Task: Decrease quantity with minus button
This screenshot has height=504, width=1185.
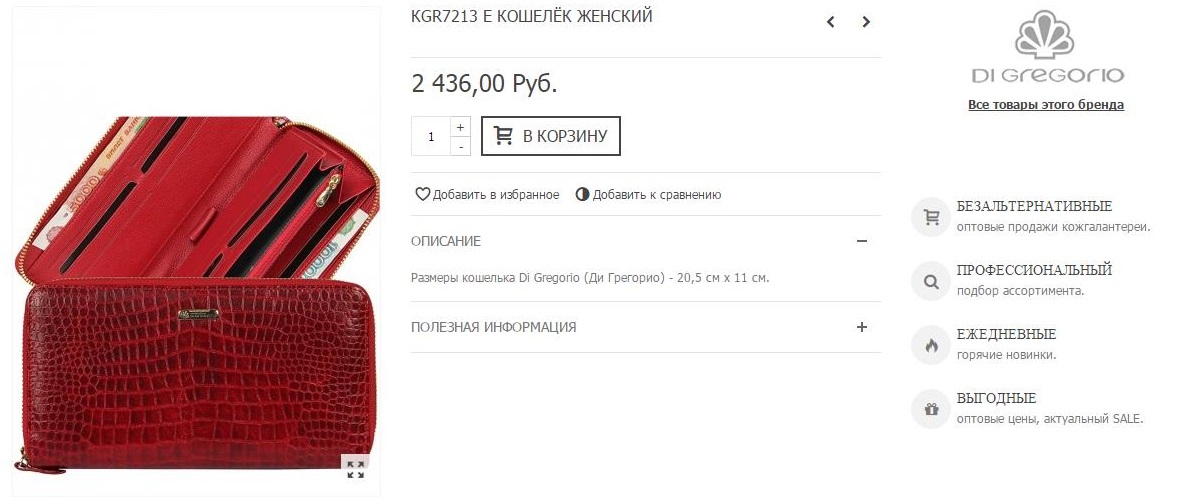Action: click(x=460, y=147)
